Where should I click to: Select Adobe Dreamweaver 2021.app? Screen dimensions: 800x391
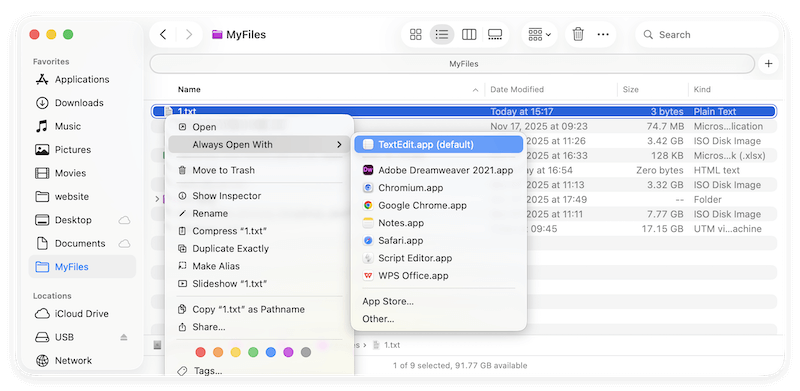tap(439, 170)
